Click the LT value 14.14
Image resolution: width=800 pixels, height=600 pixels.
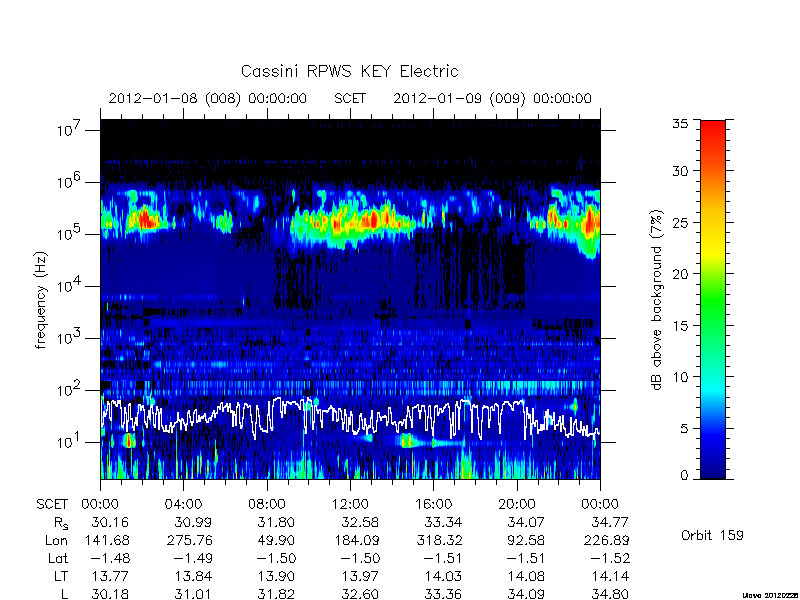610,576
